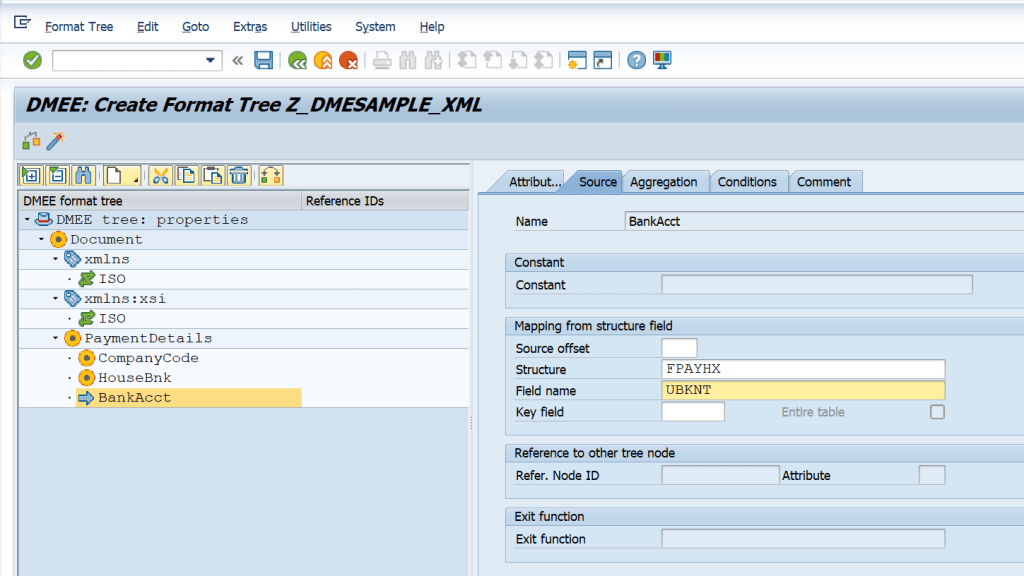Go back using the green back arrow

pyautogui.click(x=297, y=60)
